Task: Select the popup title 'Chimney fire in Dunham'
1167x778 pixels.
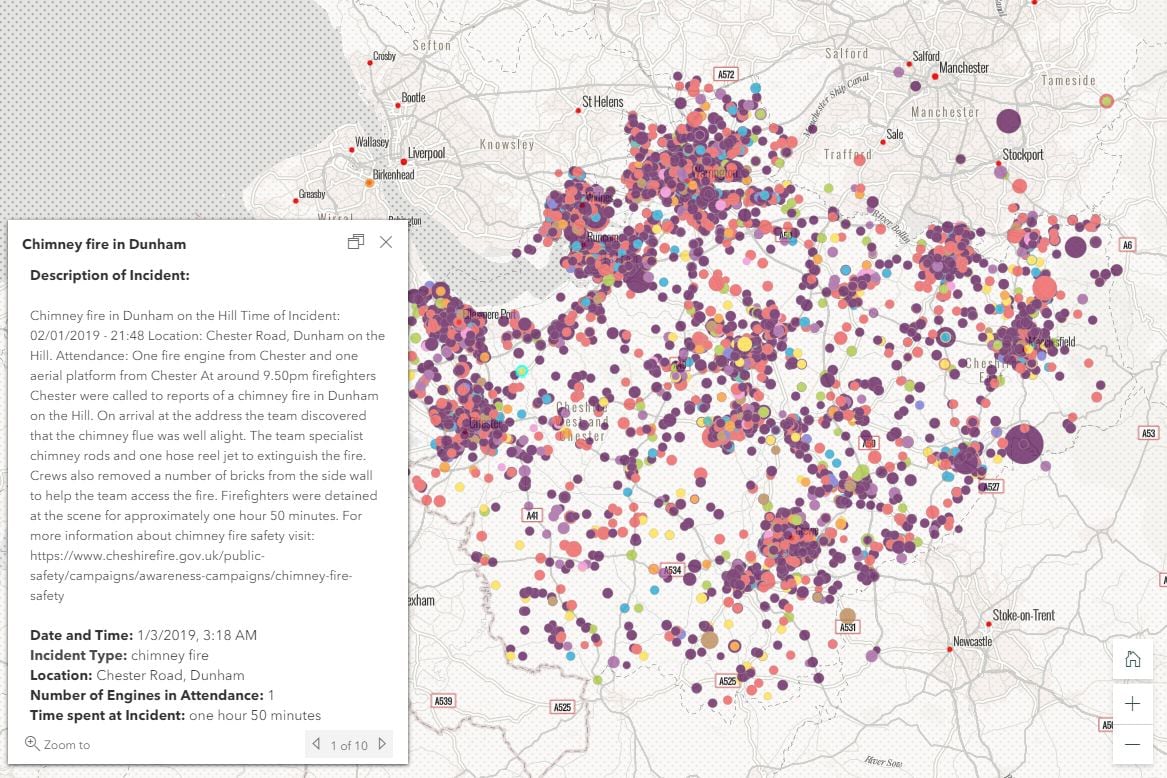Action: [x=104, y=244]
